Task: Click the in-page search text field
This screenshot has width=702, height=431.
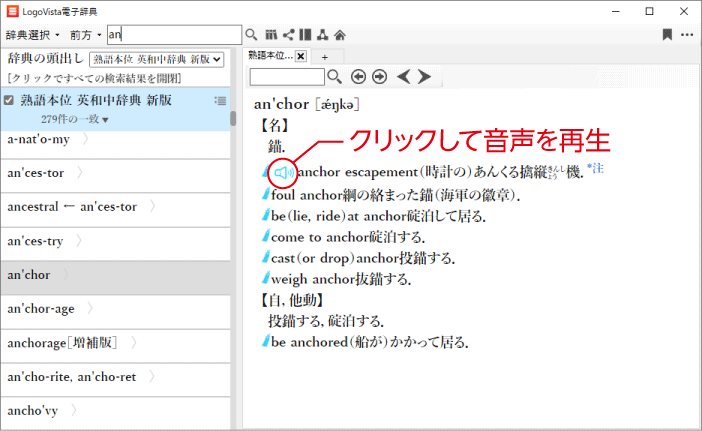Action: (287, 76)
